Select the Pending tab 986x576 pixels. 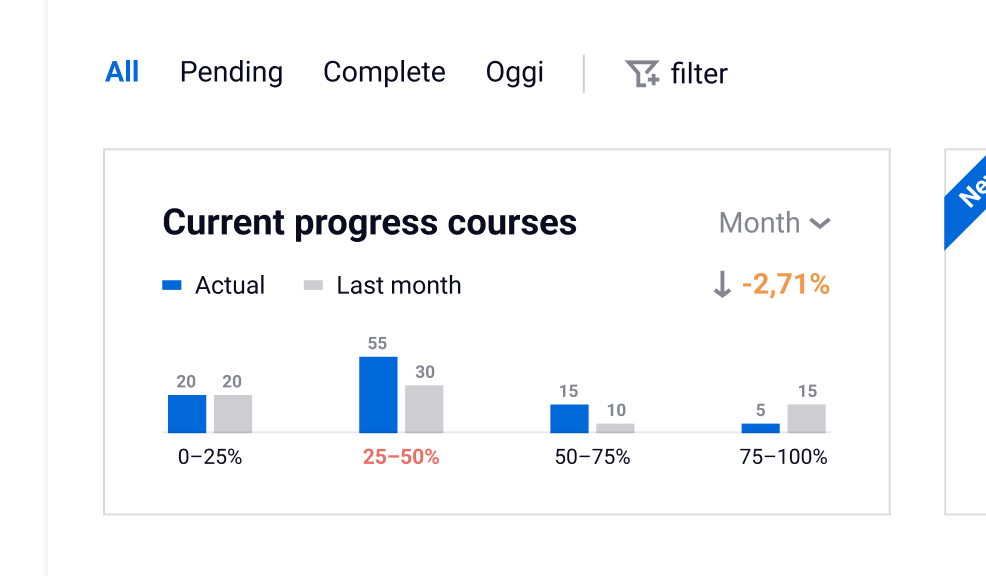tap(231, 72)
